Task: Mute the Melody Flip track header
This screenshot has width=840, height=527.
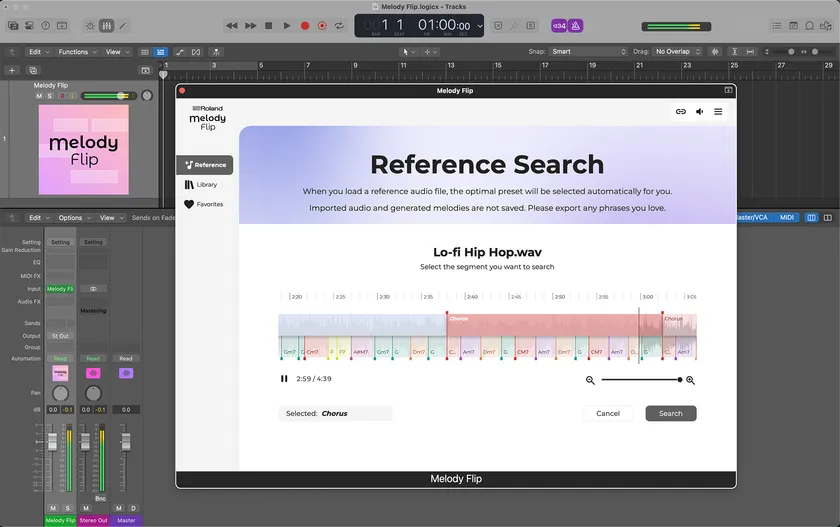Action: [x=39, y=96]
